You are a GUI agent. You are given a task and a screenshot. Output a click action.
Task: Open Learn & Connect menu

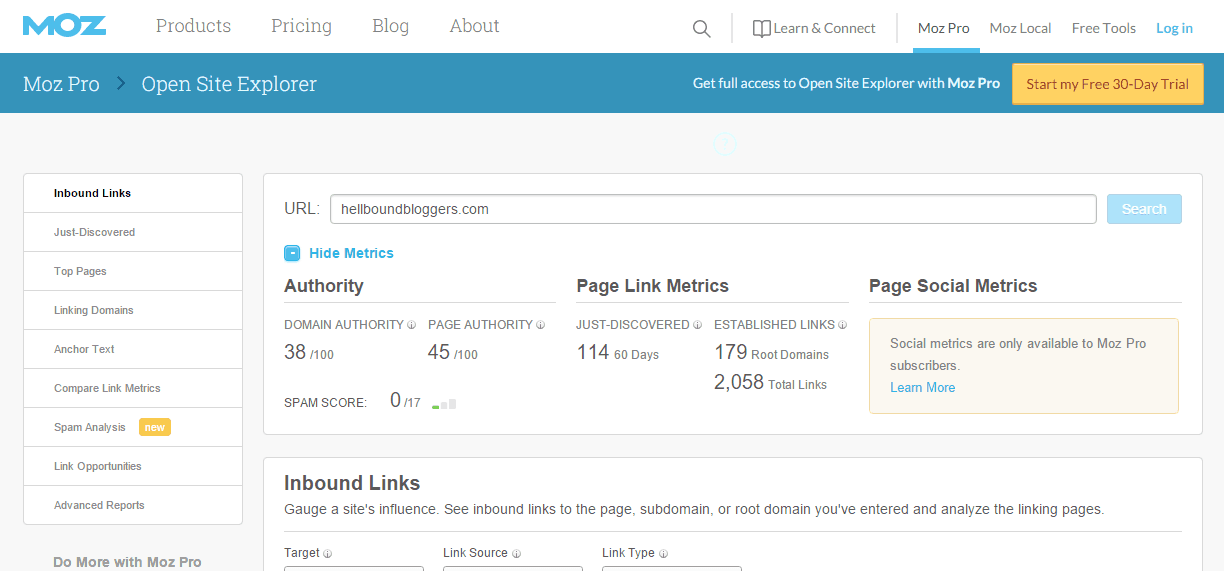(814, 28)
